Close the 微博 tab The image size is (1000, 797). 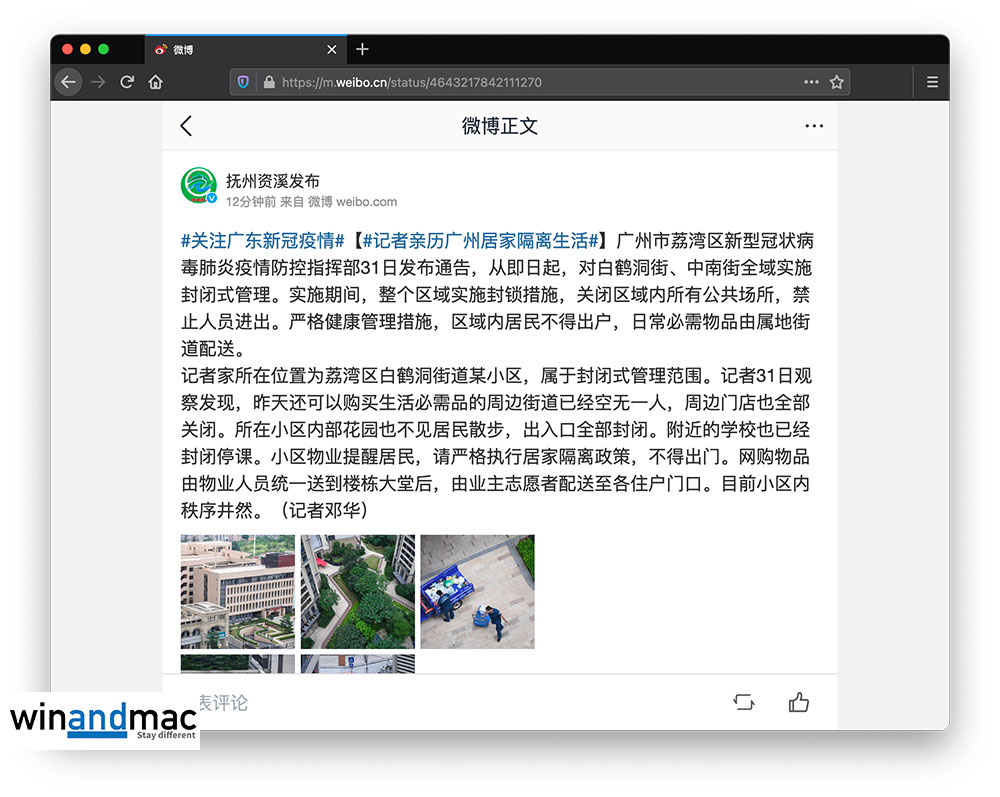click(x=332, y=49)
